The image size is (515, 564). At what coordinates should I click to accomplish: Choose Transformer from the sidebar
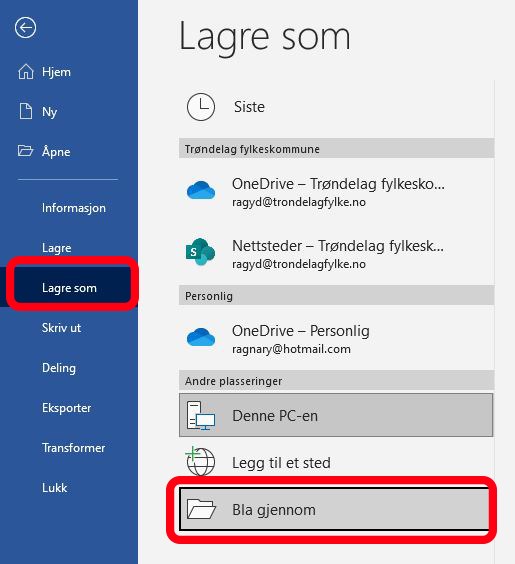(73, 448)
